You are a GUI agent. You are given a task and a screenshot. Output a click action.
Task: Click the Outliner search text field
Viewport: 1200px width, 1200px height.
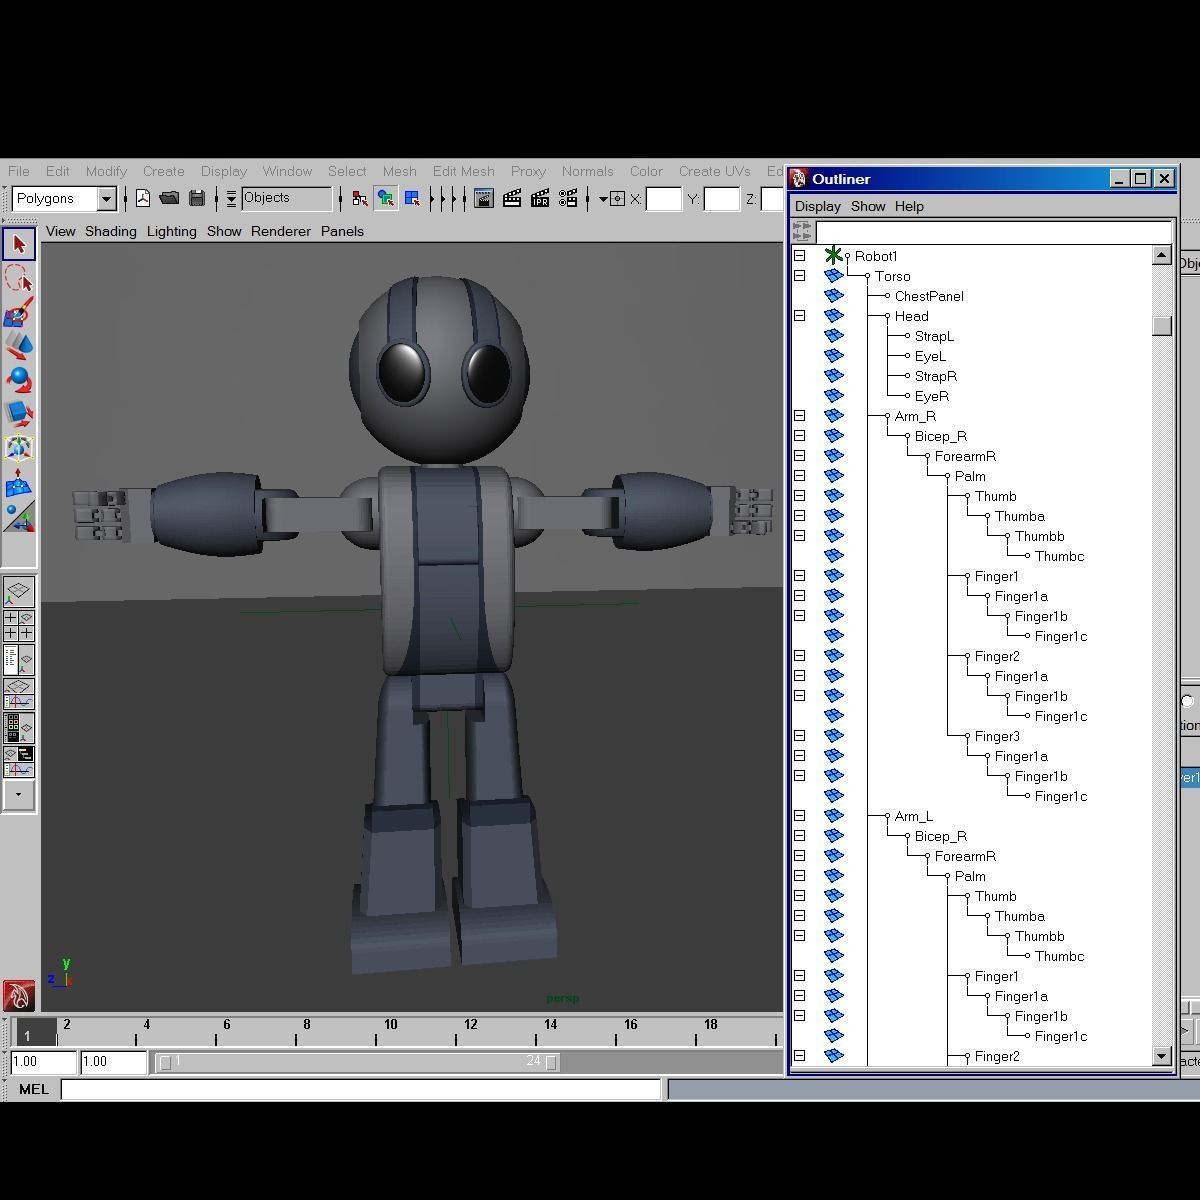pyautogui.click(x=994, y=232)
